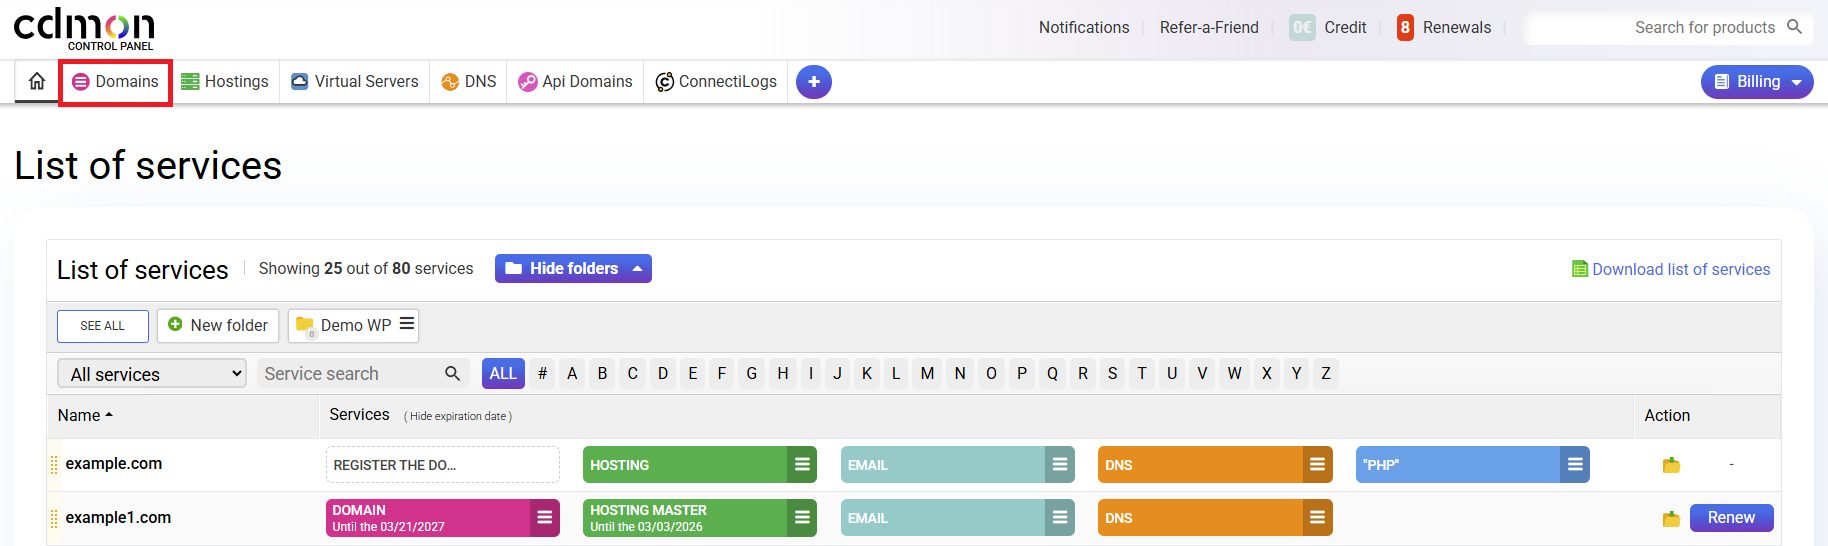This screenshot has height=546, width=1828.
Task: Collapse folders with Hide folders button
Action: coord(573,269)
